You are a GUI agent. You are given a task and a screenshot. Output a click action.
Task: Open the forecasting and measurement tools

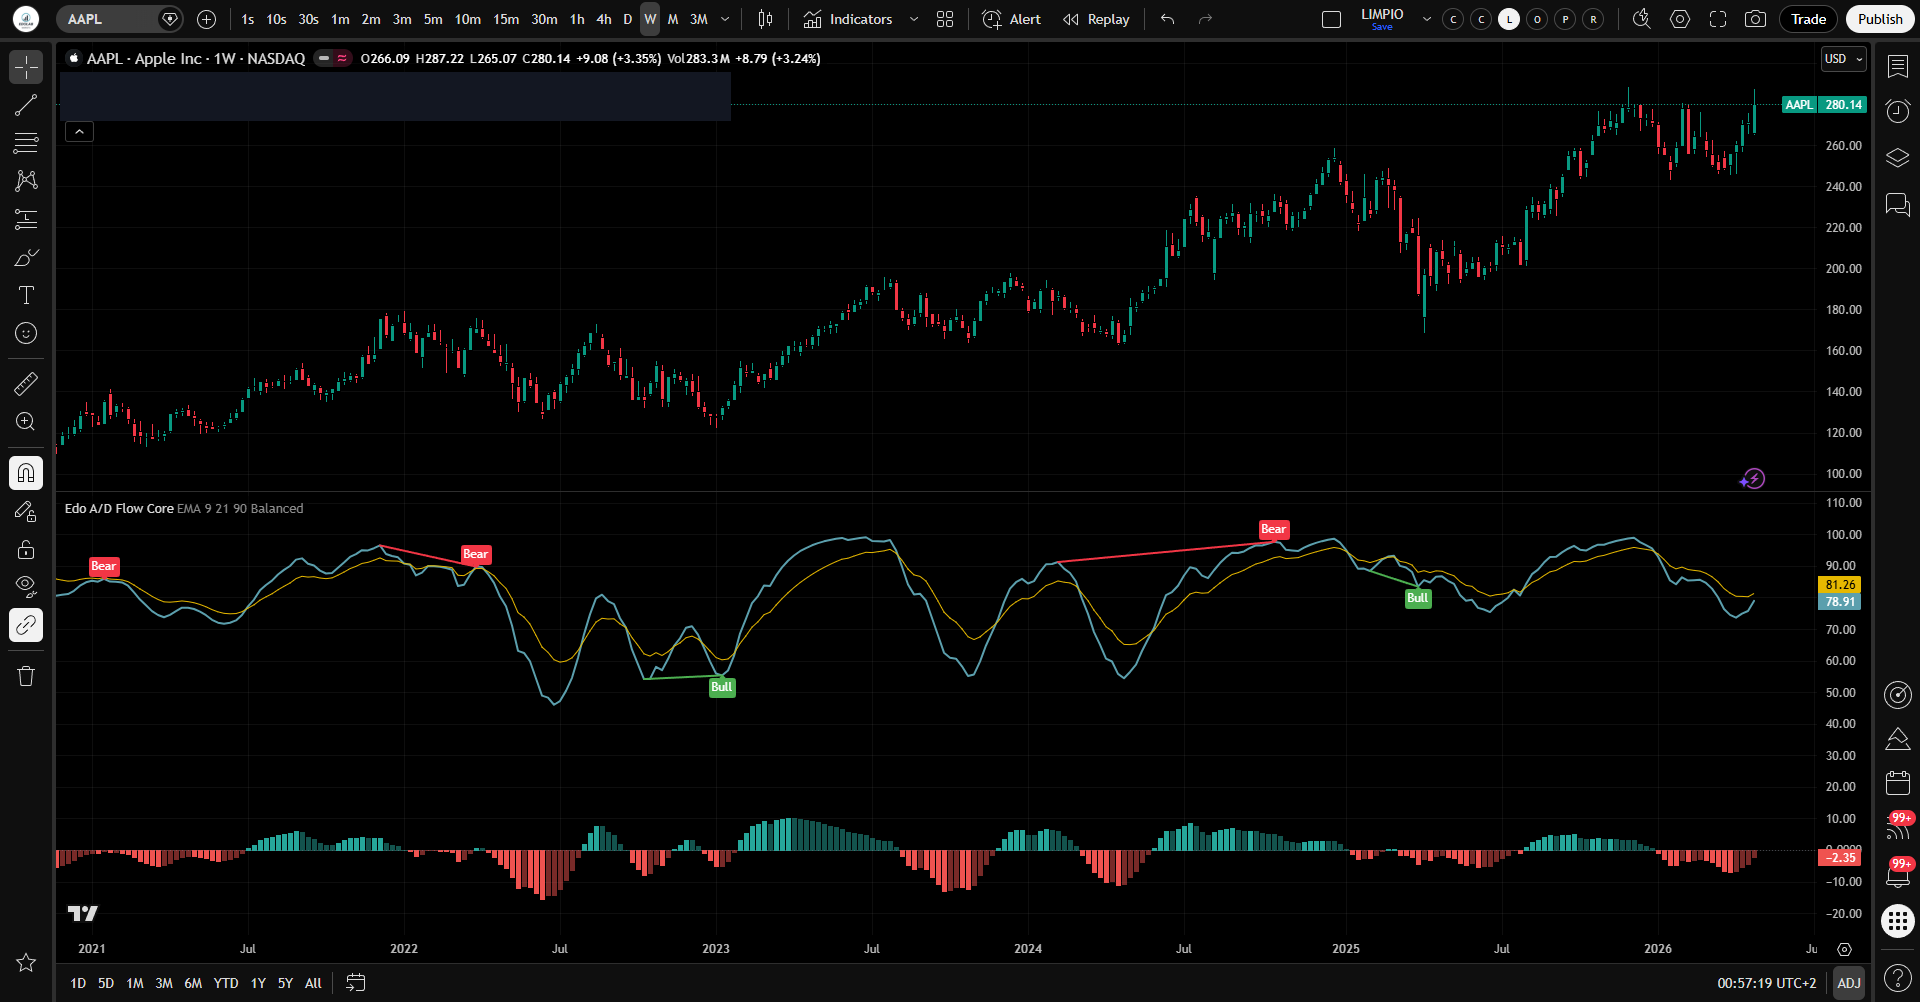coord(26,219)
